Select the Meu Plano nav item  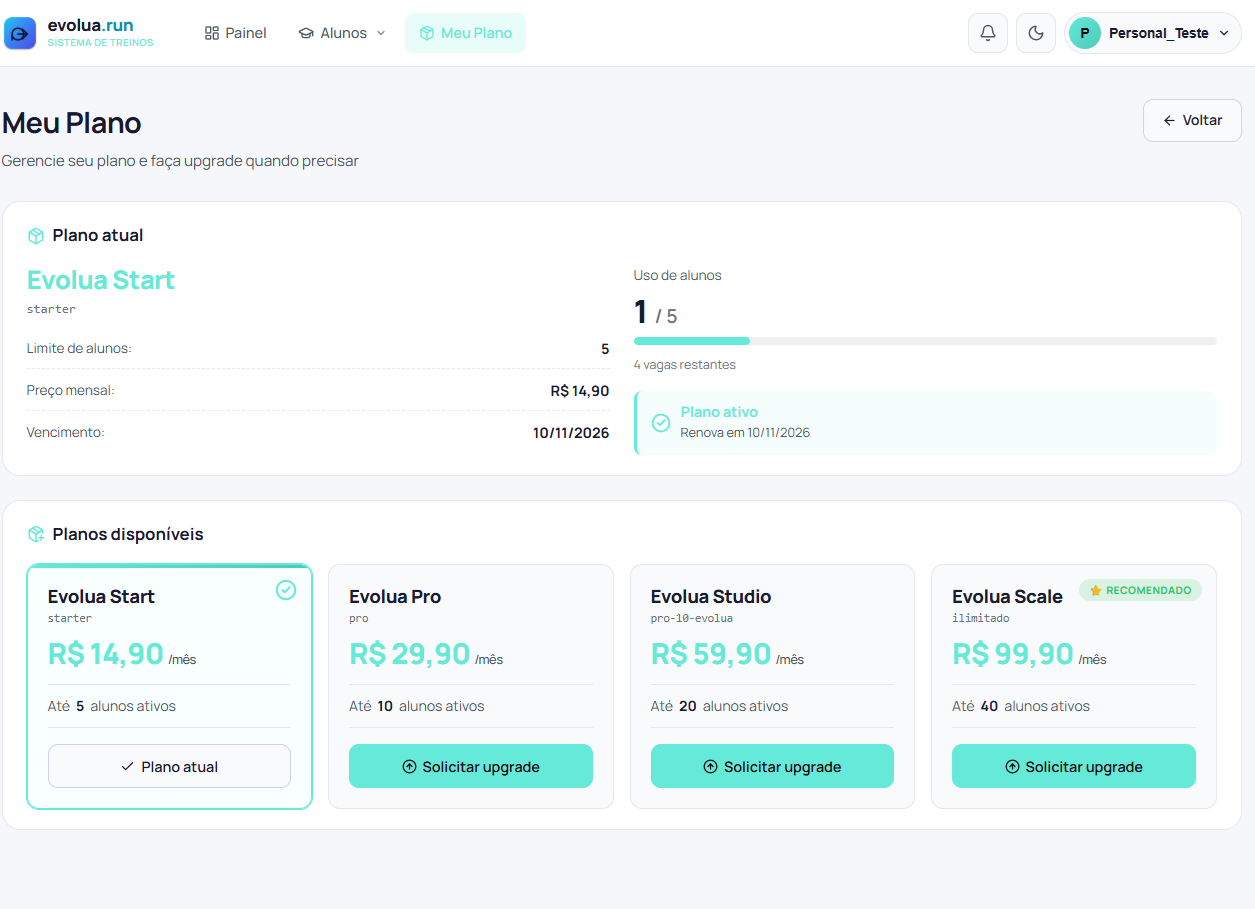tap(465, 33)
